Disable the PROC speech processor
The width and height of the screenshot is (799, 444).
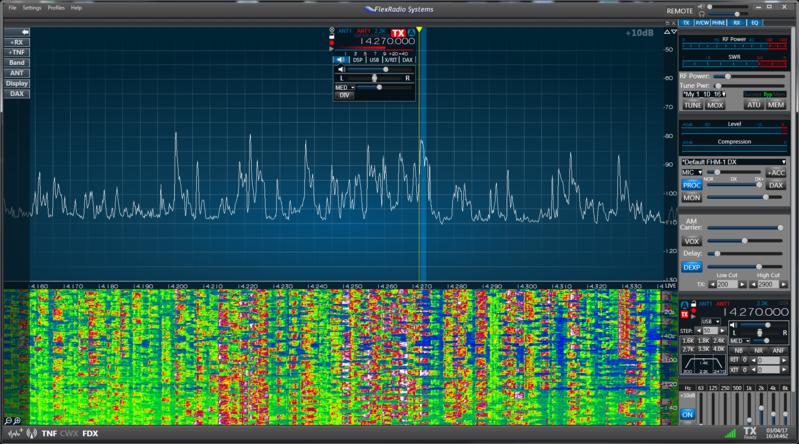pos(691,185)
